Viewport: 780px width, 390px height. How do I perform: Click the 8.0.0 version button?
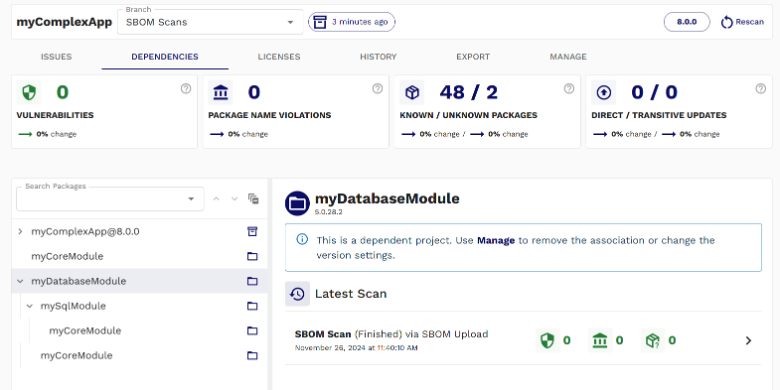coord(686,22)
